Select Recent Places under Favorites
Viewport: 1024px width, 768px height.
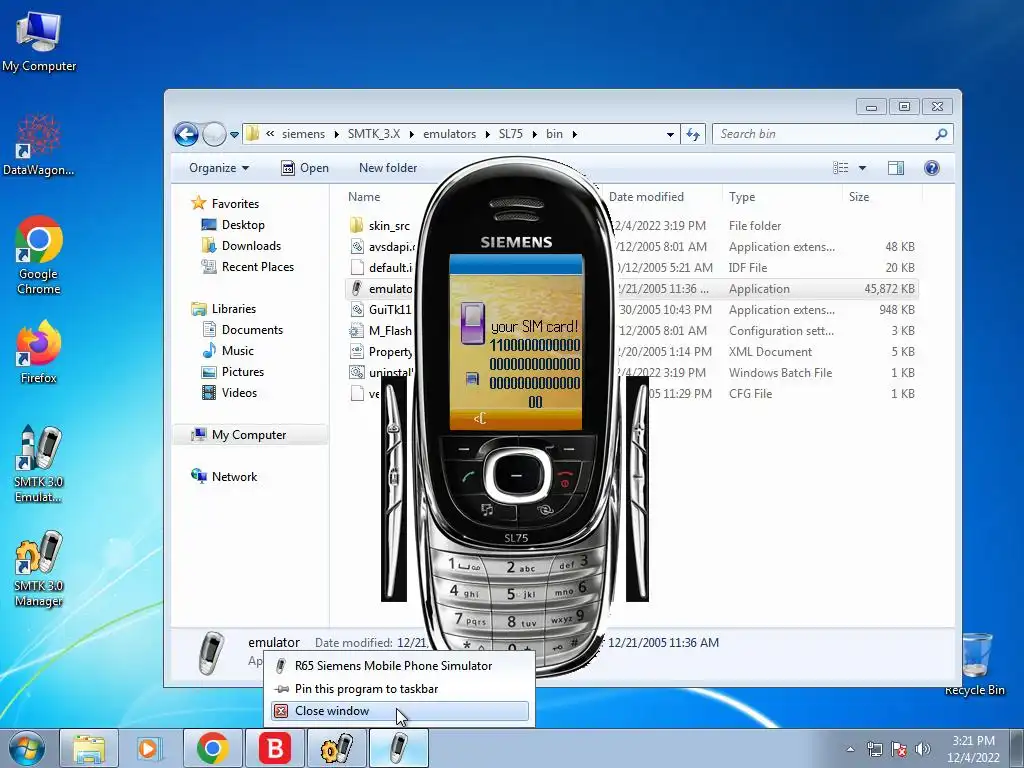[248, 267]
